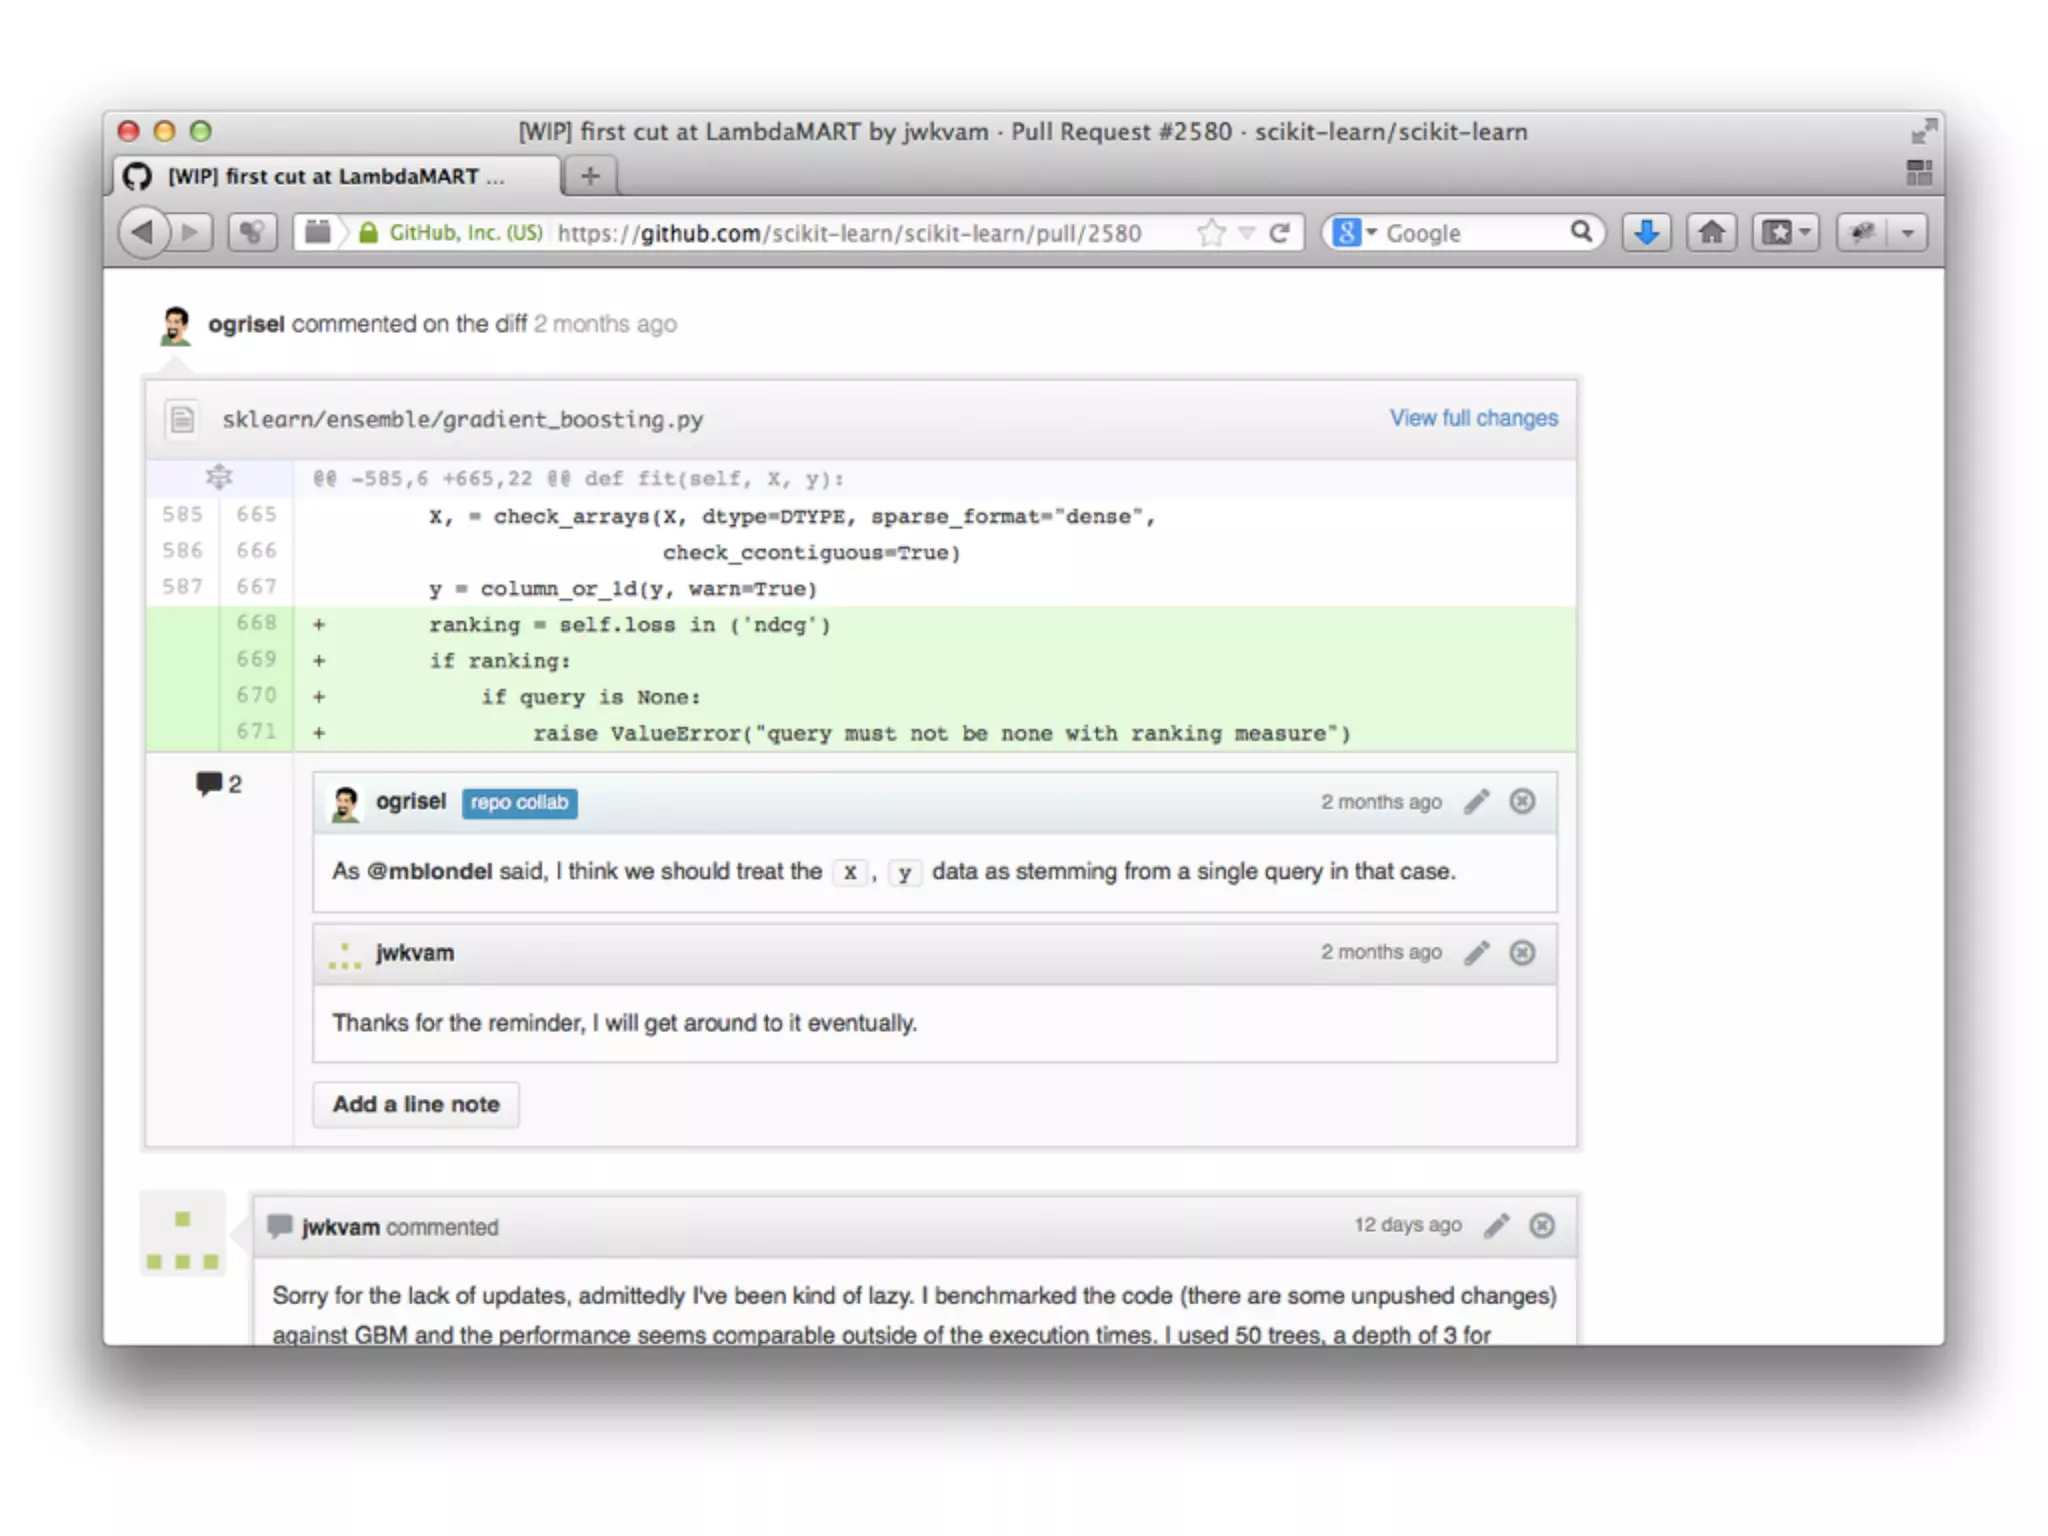Delete the 12 days ago comment
2048x1536 pixels.
[x=1542, y=1226]
